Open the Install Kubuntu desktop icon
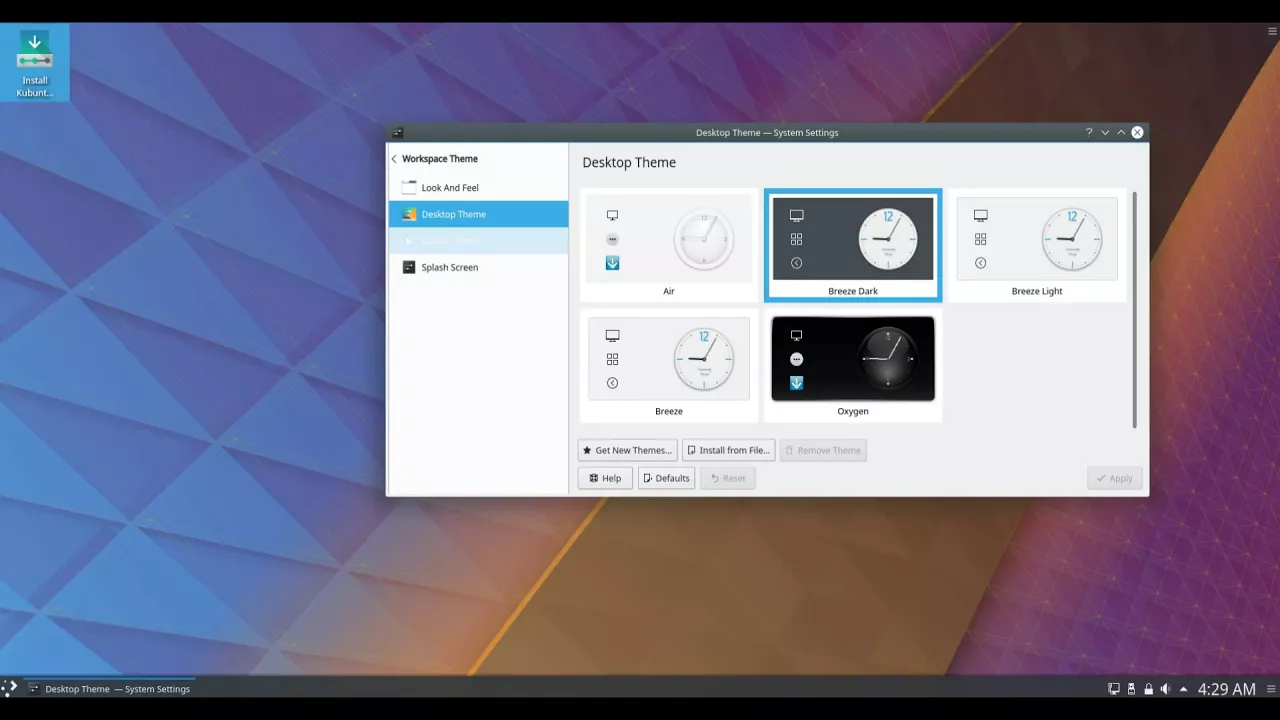Viewport: 1280px width, 720px height. [x=35, y=64]
